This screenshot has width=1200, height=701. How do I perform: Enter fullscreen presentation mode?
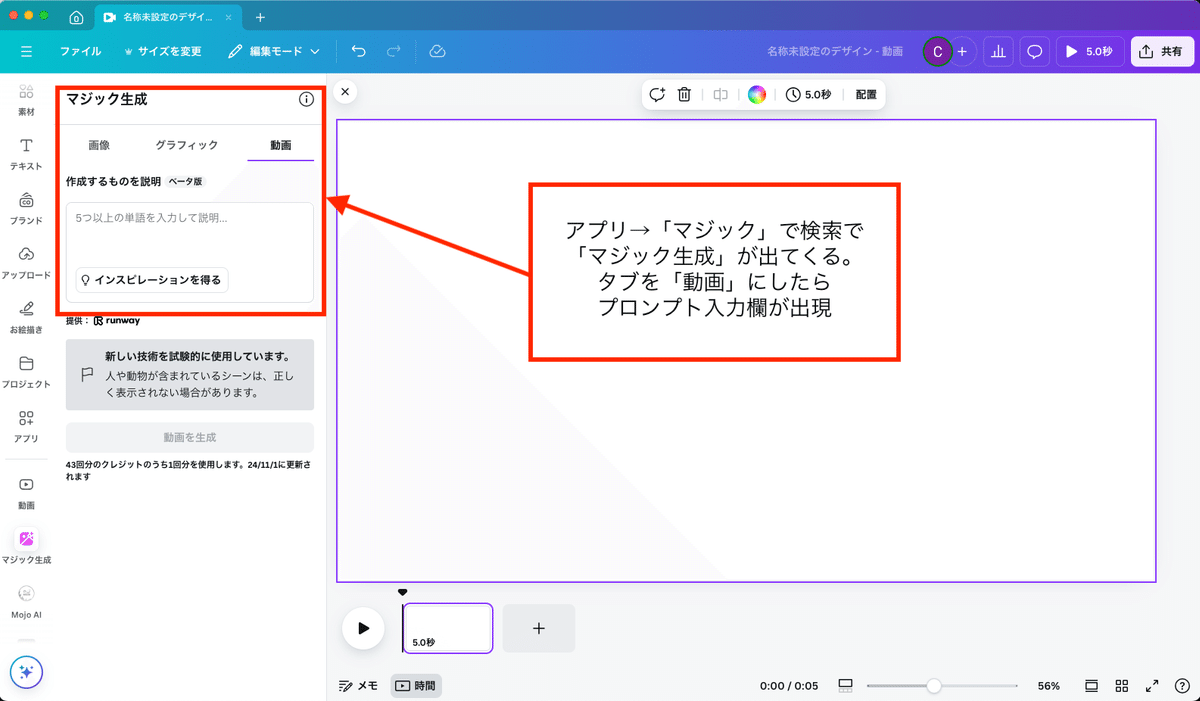(x=1152, y=686)
